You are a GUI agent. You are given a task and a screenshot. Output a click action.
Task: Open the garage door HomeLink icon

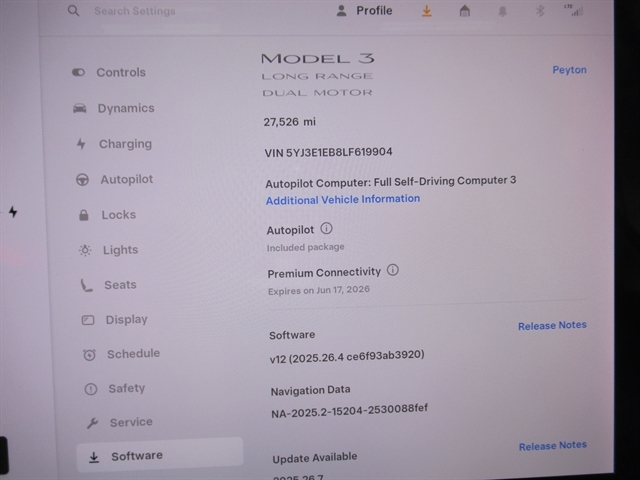pos(464,11)
